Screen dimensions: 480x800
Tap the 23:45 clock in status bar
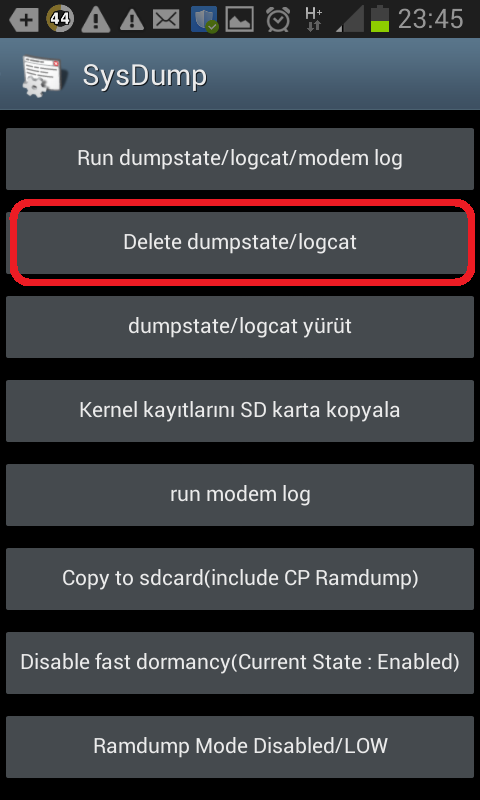(x=431, y=19)
